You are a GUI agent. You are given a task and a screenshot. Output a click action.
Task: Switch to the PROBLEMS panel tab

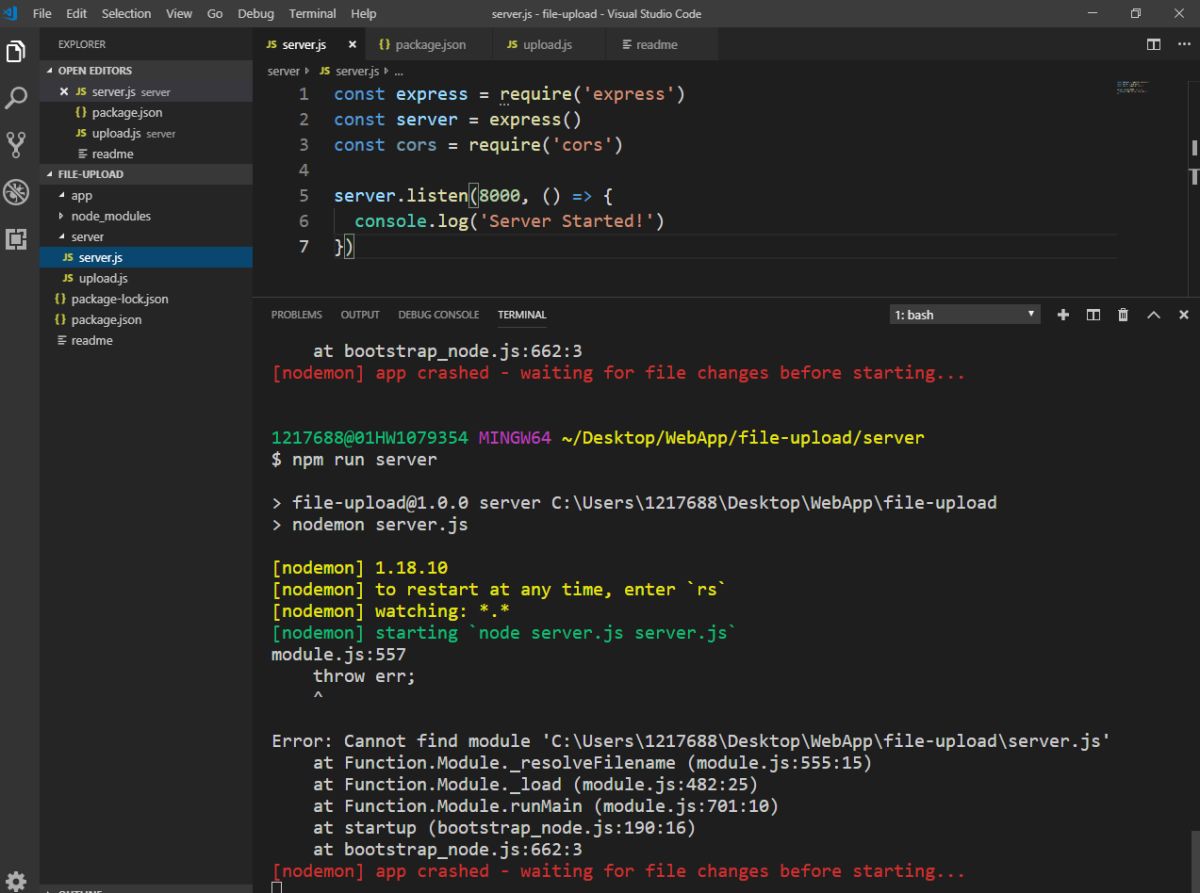[x=297, y=314]
